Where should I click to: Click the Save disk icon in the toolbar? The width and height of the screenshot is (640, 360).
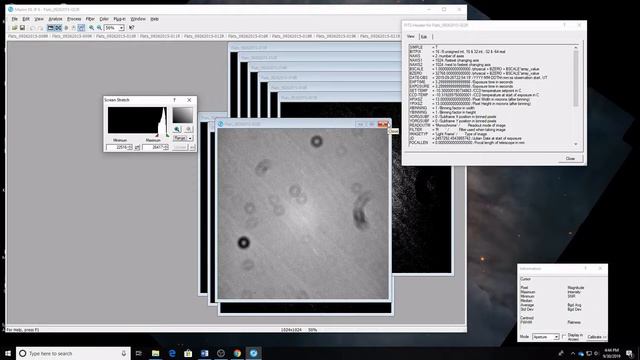22,28
